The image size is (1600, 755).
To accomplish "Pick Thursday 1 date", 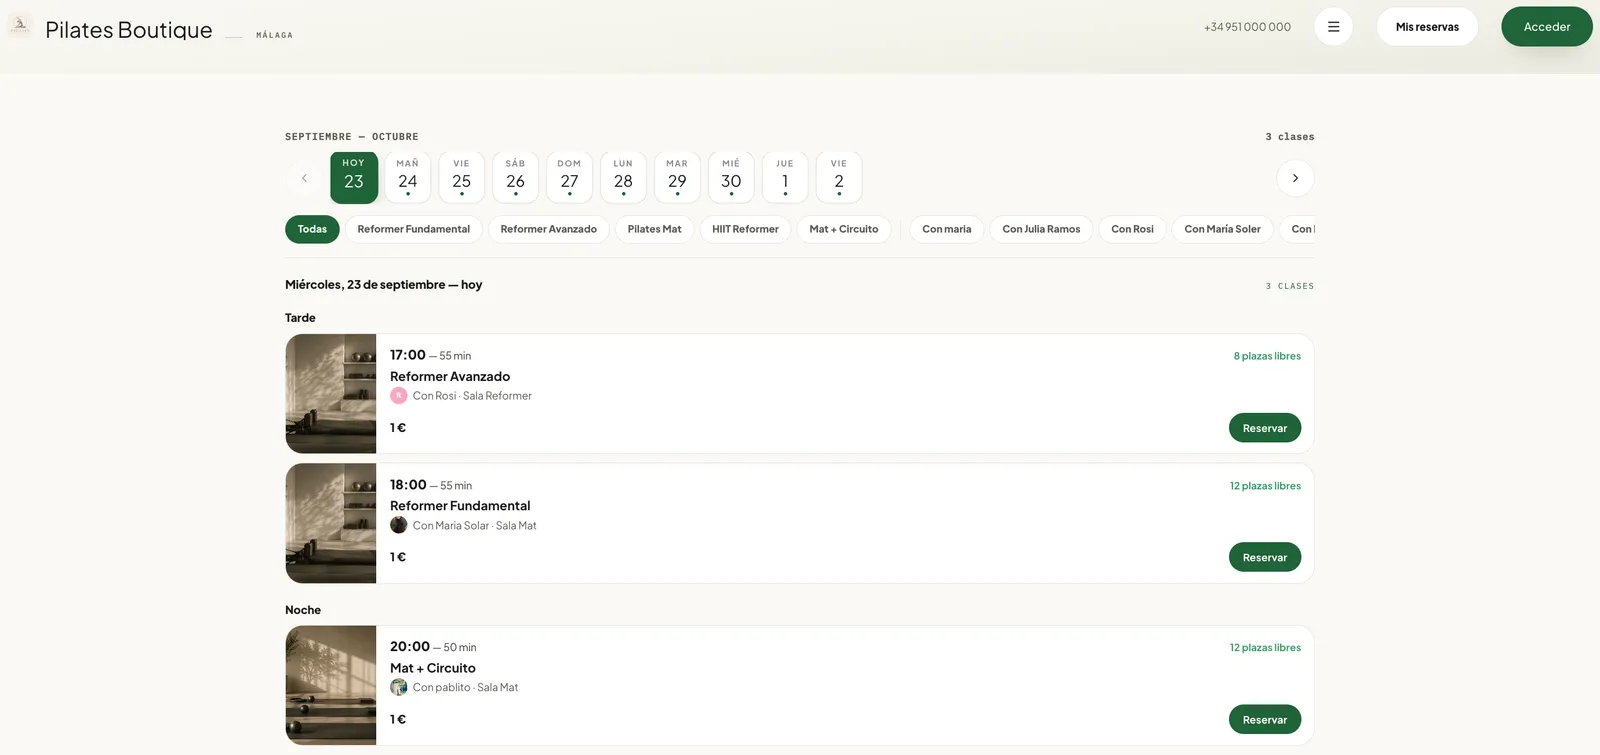I will [x=785, y=178].
